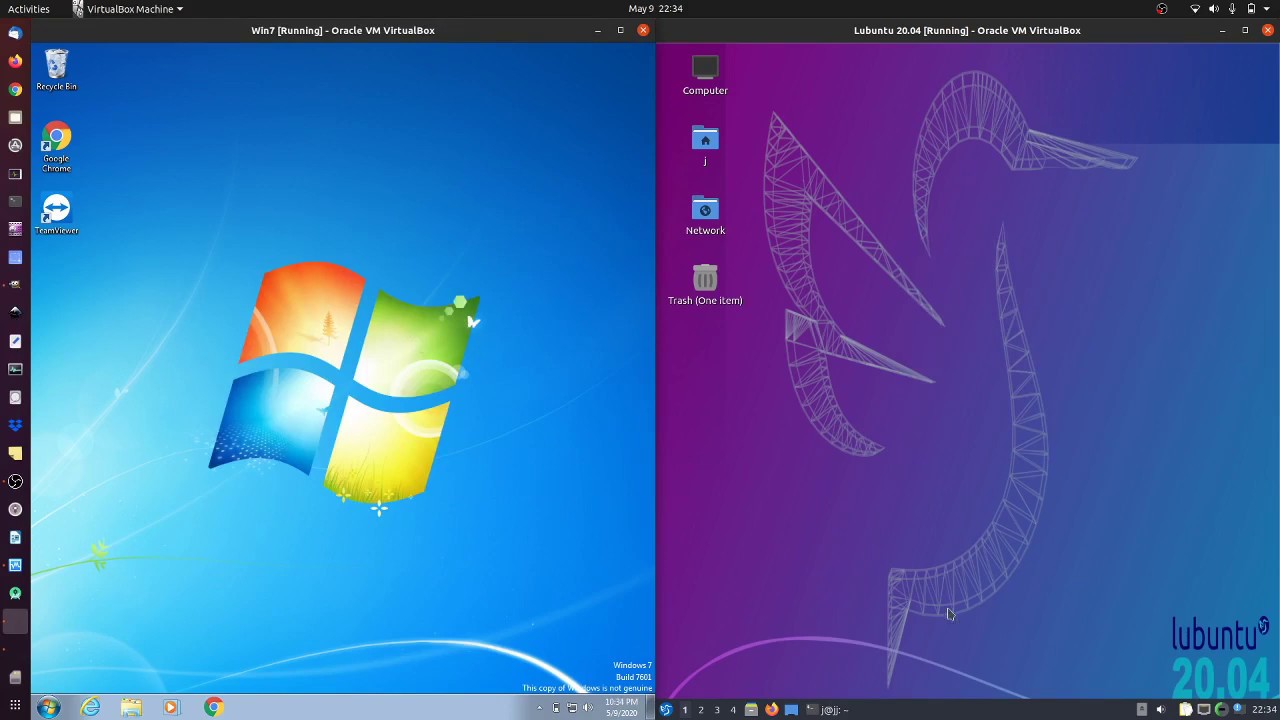This screenshot has height=720, width=1280.
Task: Select j@jj terminal task in Lubuntu panel
Action: pyautogui.click(x=828, y=709)
